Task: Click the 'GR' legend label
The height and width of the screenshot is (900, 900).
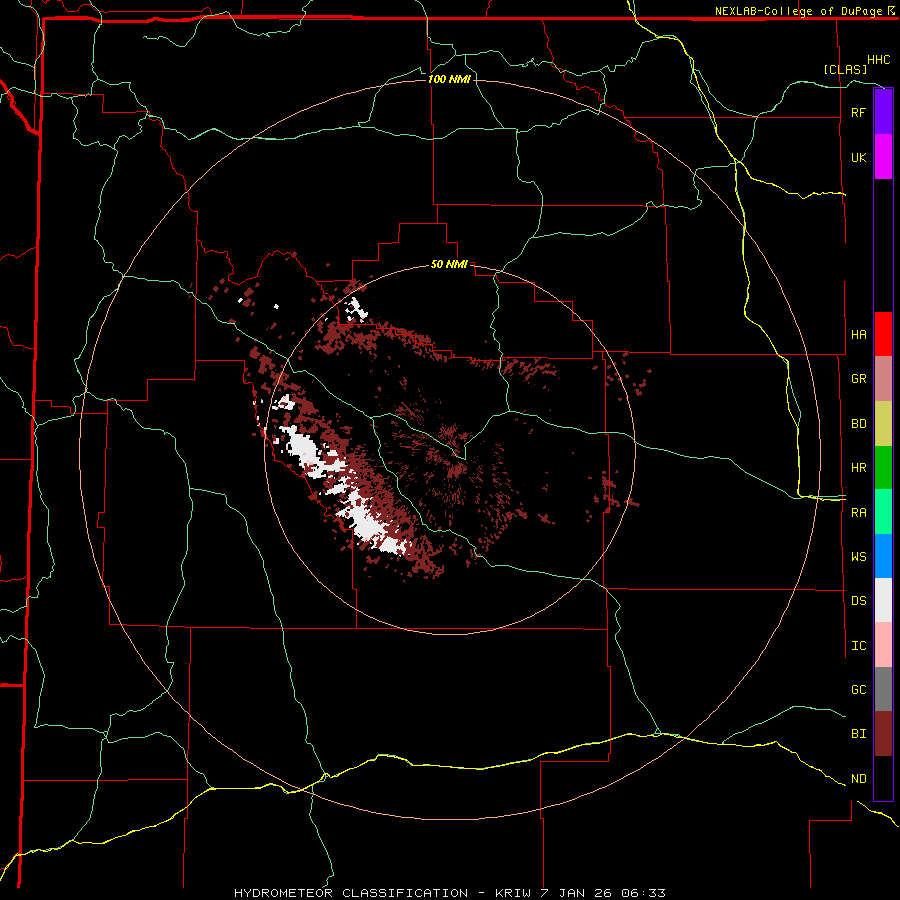Action: tap(858, 379)
